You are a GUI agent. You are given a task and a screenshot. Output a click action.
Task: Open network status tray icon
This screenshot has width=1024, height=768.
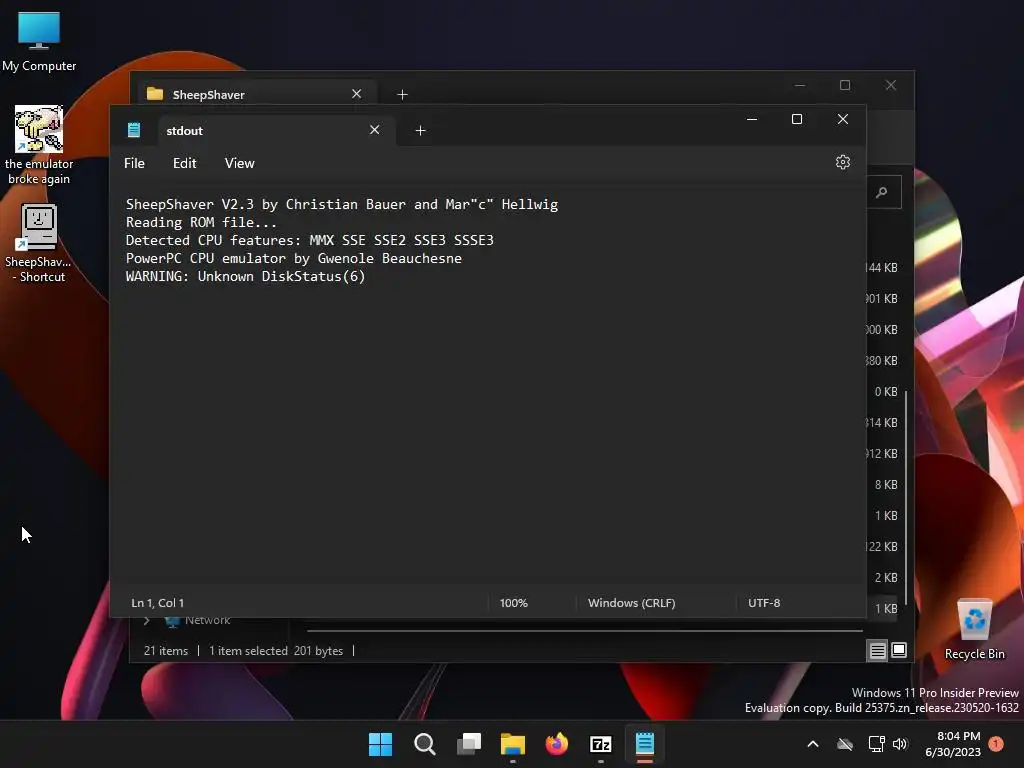pyautogui.click(x=876, y=744)
